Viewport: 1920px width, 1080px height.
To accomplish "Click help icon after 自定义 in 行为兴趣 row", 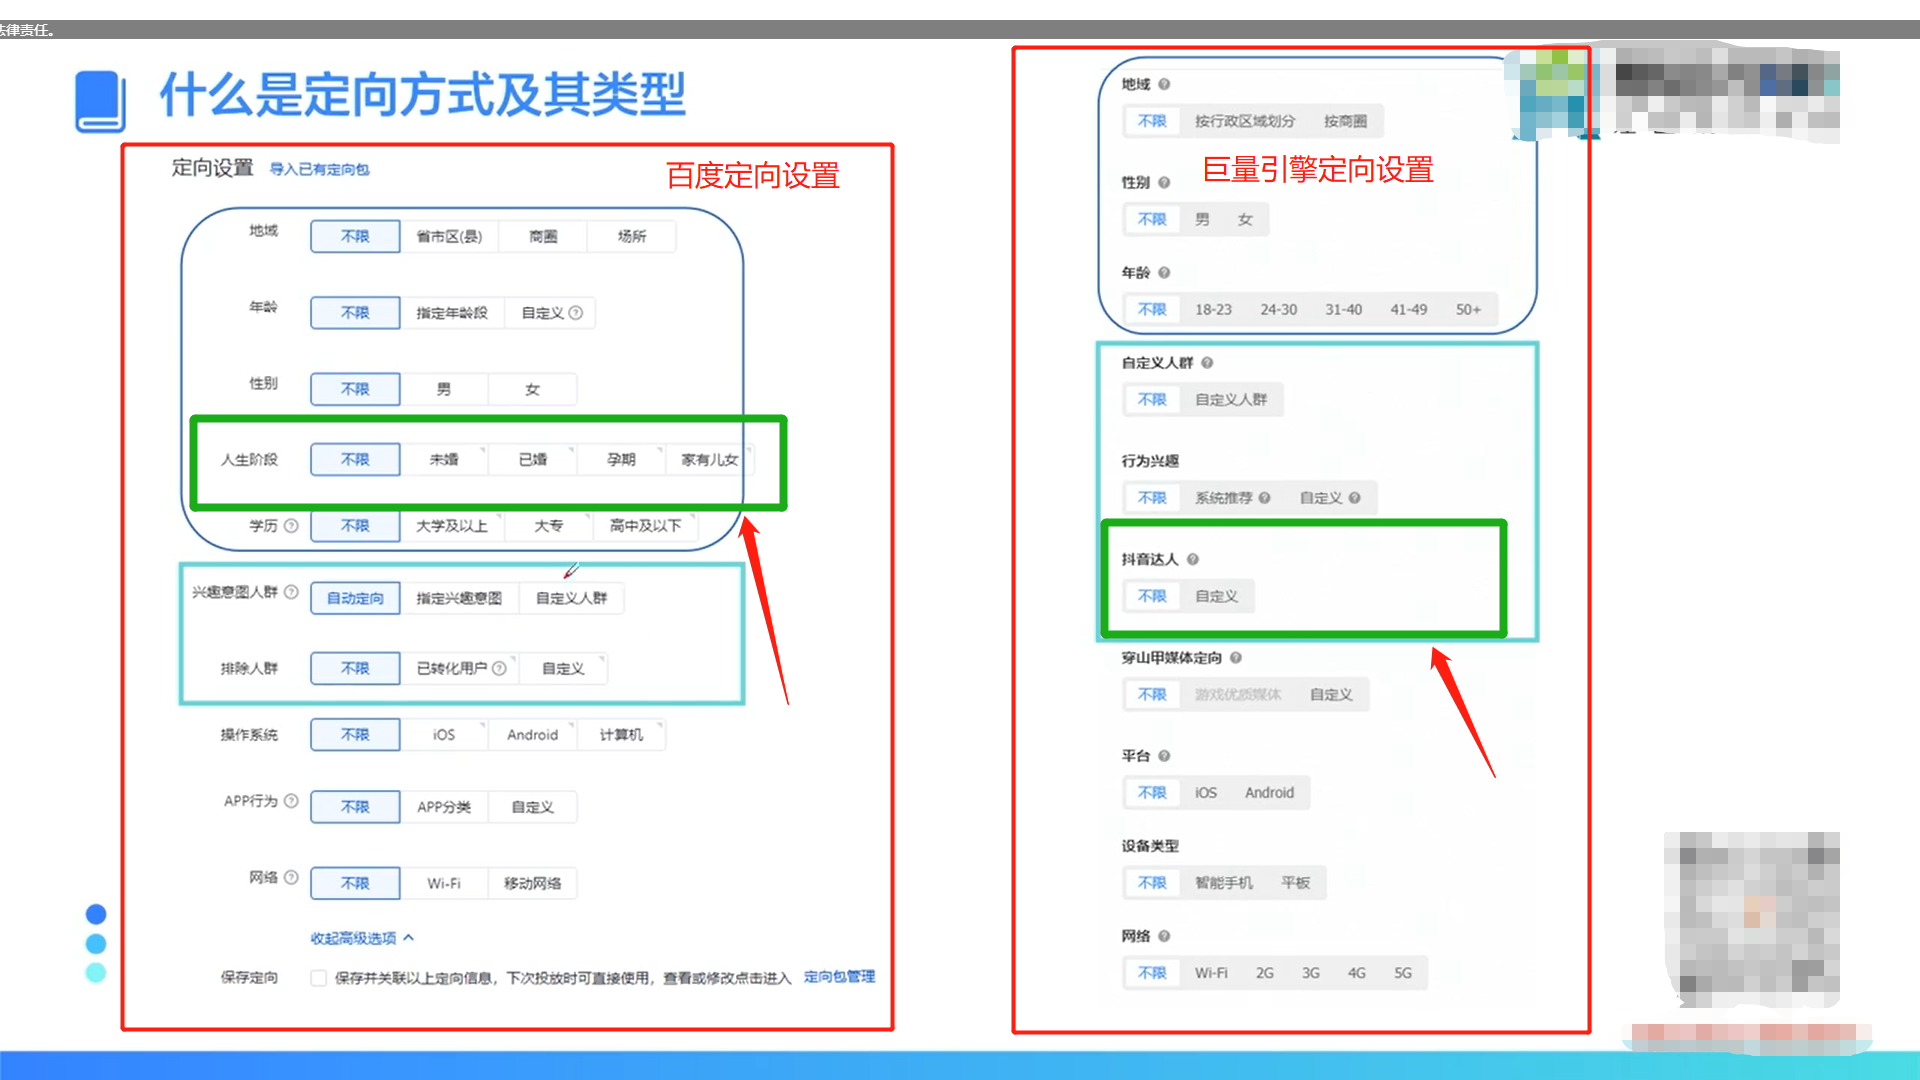I will 1355,498.
